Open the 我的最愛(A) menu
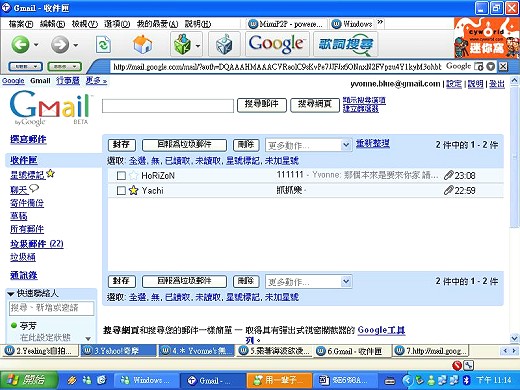The height and width of the screenshot is (390, 520). (157, 24)
